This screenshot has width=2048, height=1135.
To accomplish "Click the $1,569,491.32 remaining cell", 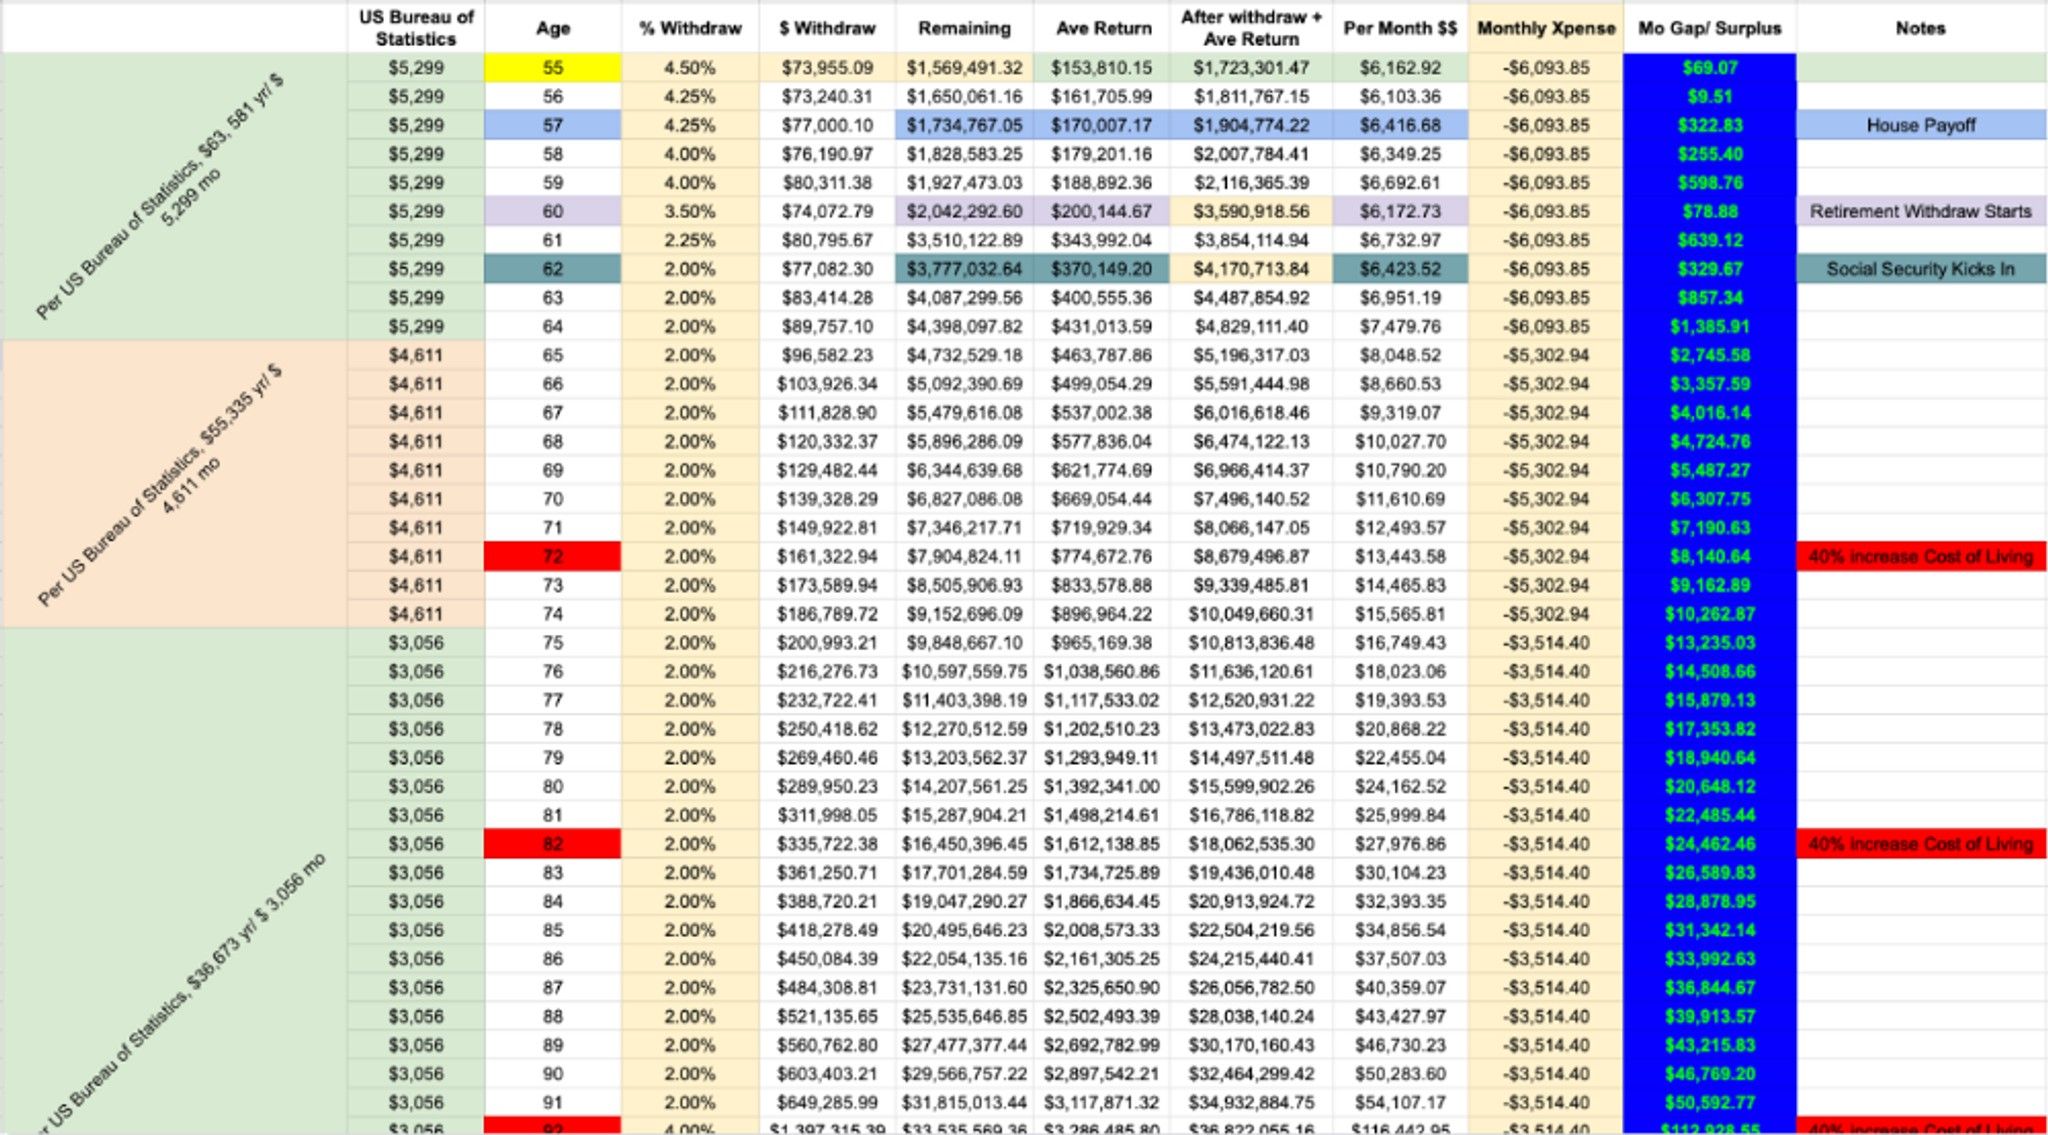I will pos(964,68).
